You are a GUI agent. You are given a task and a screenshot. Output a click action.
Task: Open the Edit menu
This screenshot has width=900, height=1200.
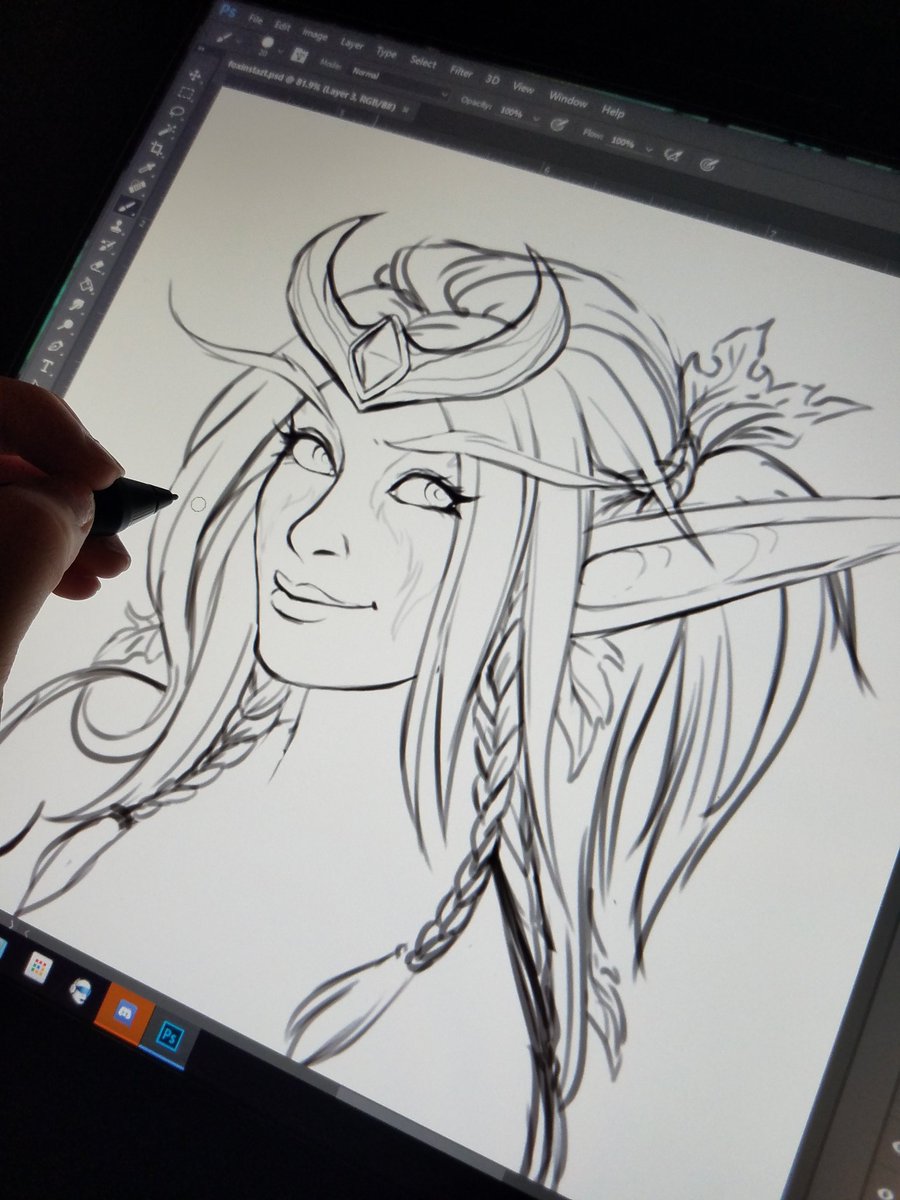[282, 26]
